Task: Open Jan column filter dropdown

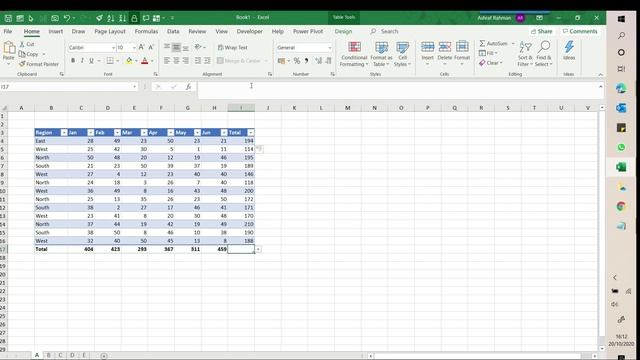Action: [x=91, y=133]
